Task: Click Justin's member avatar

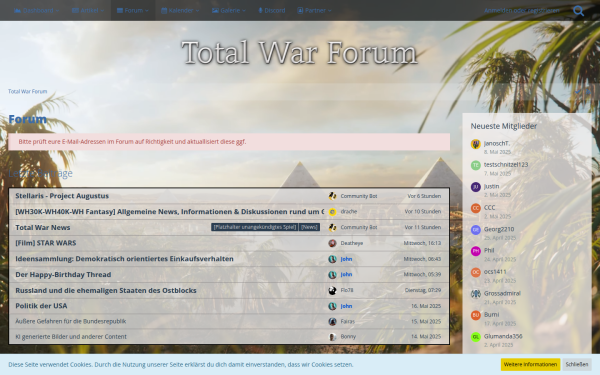Action: tap(476, 187)
